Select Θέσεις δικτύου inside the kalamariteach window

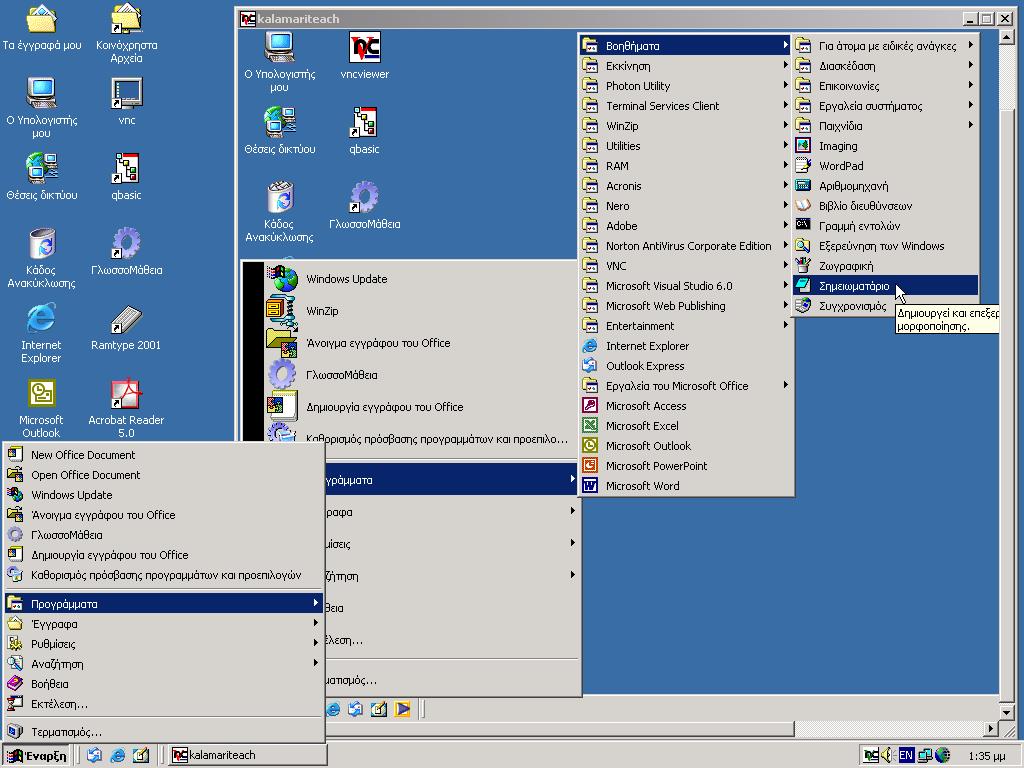click(x=280, y=131)
